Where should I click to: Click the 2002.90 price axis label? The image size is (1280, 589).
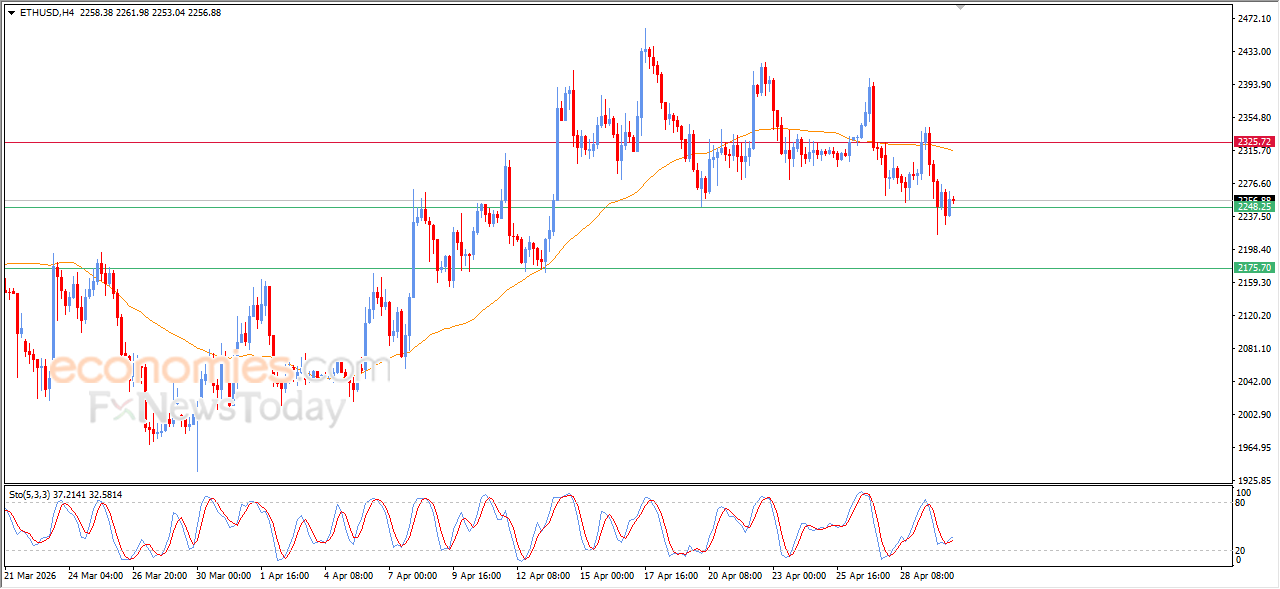(x=1254, y=415)
